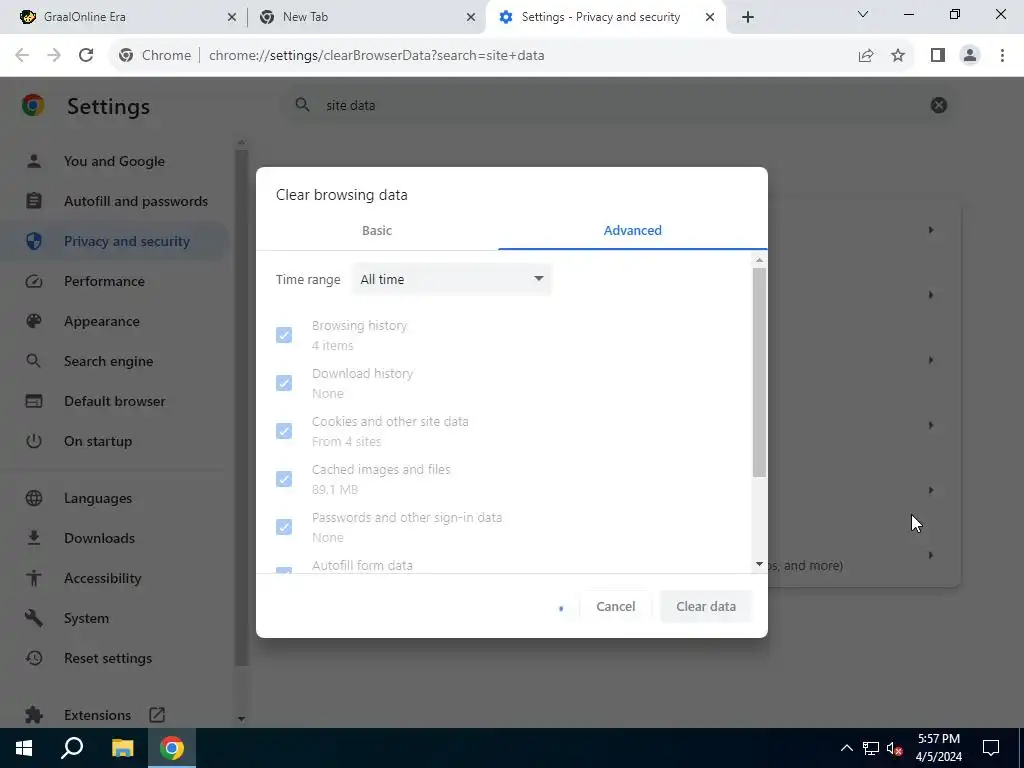Switch to the Advanced tab
The width and height of the screenshot is (1024, 768).
click(632, 231)
